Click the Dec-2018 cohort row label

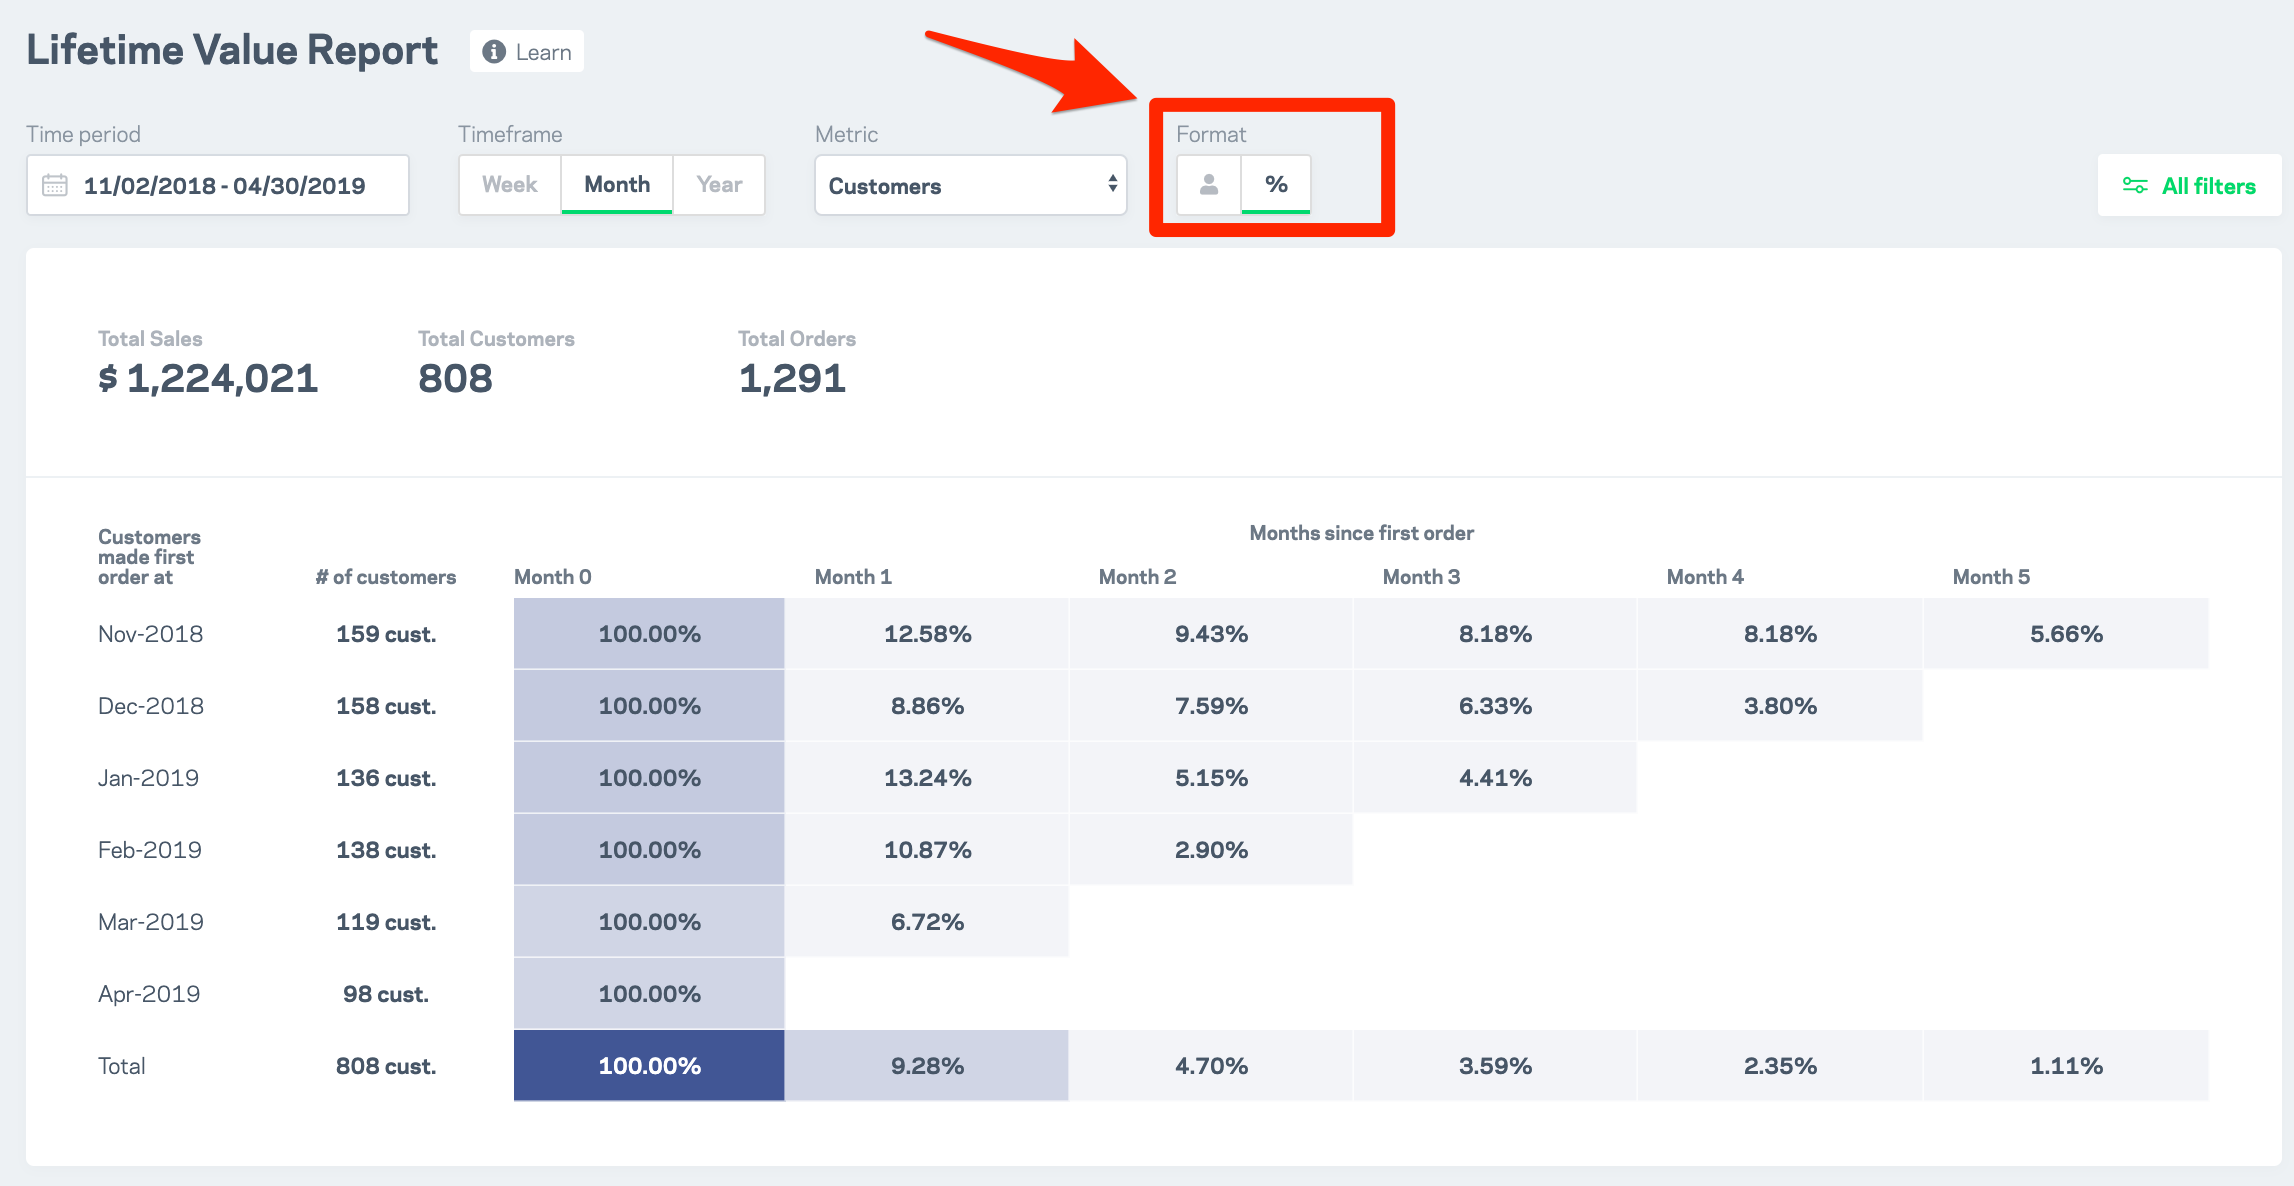151,706
